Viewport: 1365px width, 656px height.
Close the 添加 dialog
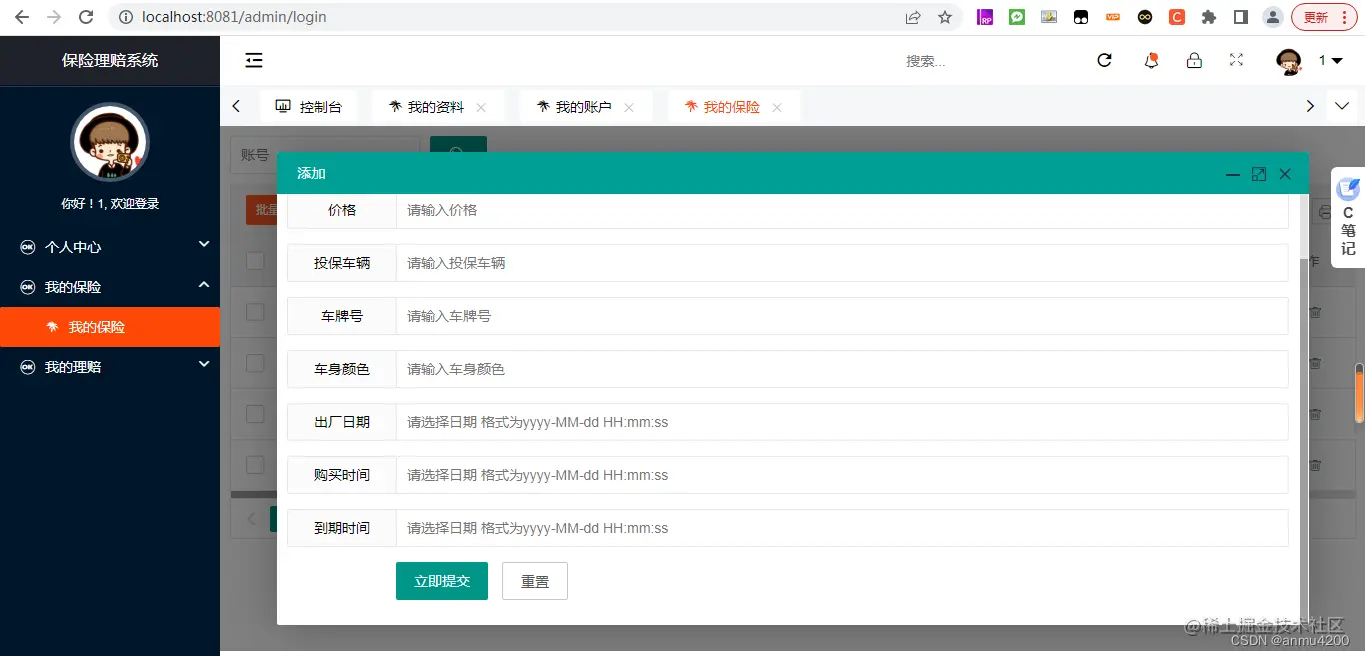pyautogui.click(x=1285, y=174)
